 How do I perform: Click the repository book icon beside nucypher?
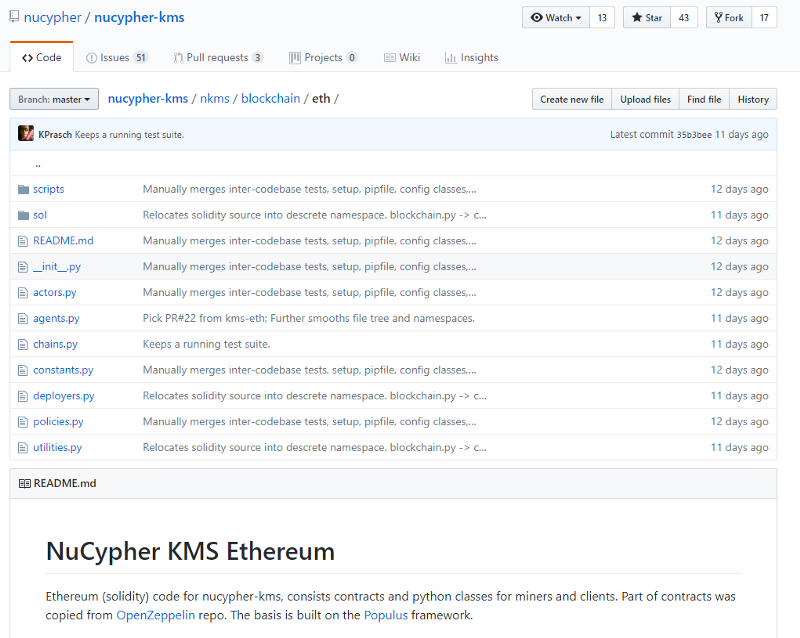pyautogui.click(x=14, y=17)
